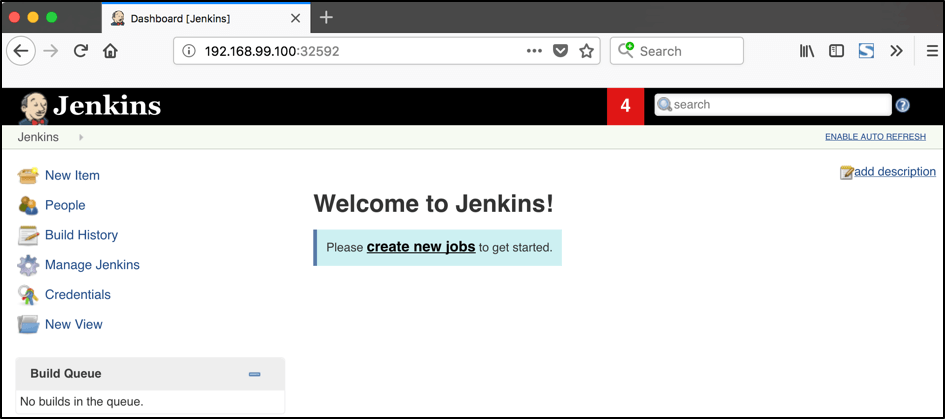Image resolution: width=945 pixels, height=419 pixels.
Task: Open the People icon in sidebar
Action: pyautogui.click(x=28, y=206)
